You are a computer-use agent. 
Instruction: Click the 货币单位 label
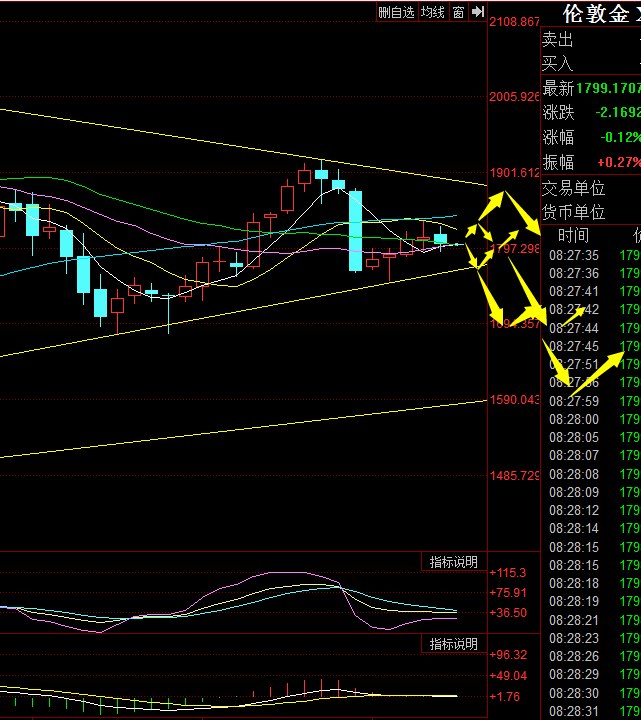[574, 212]
